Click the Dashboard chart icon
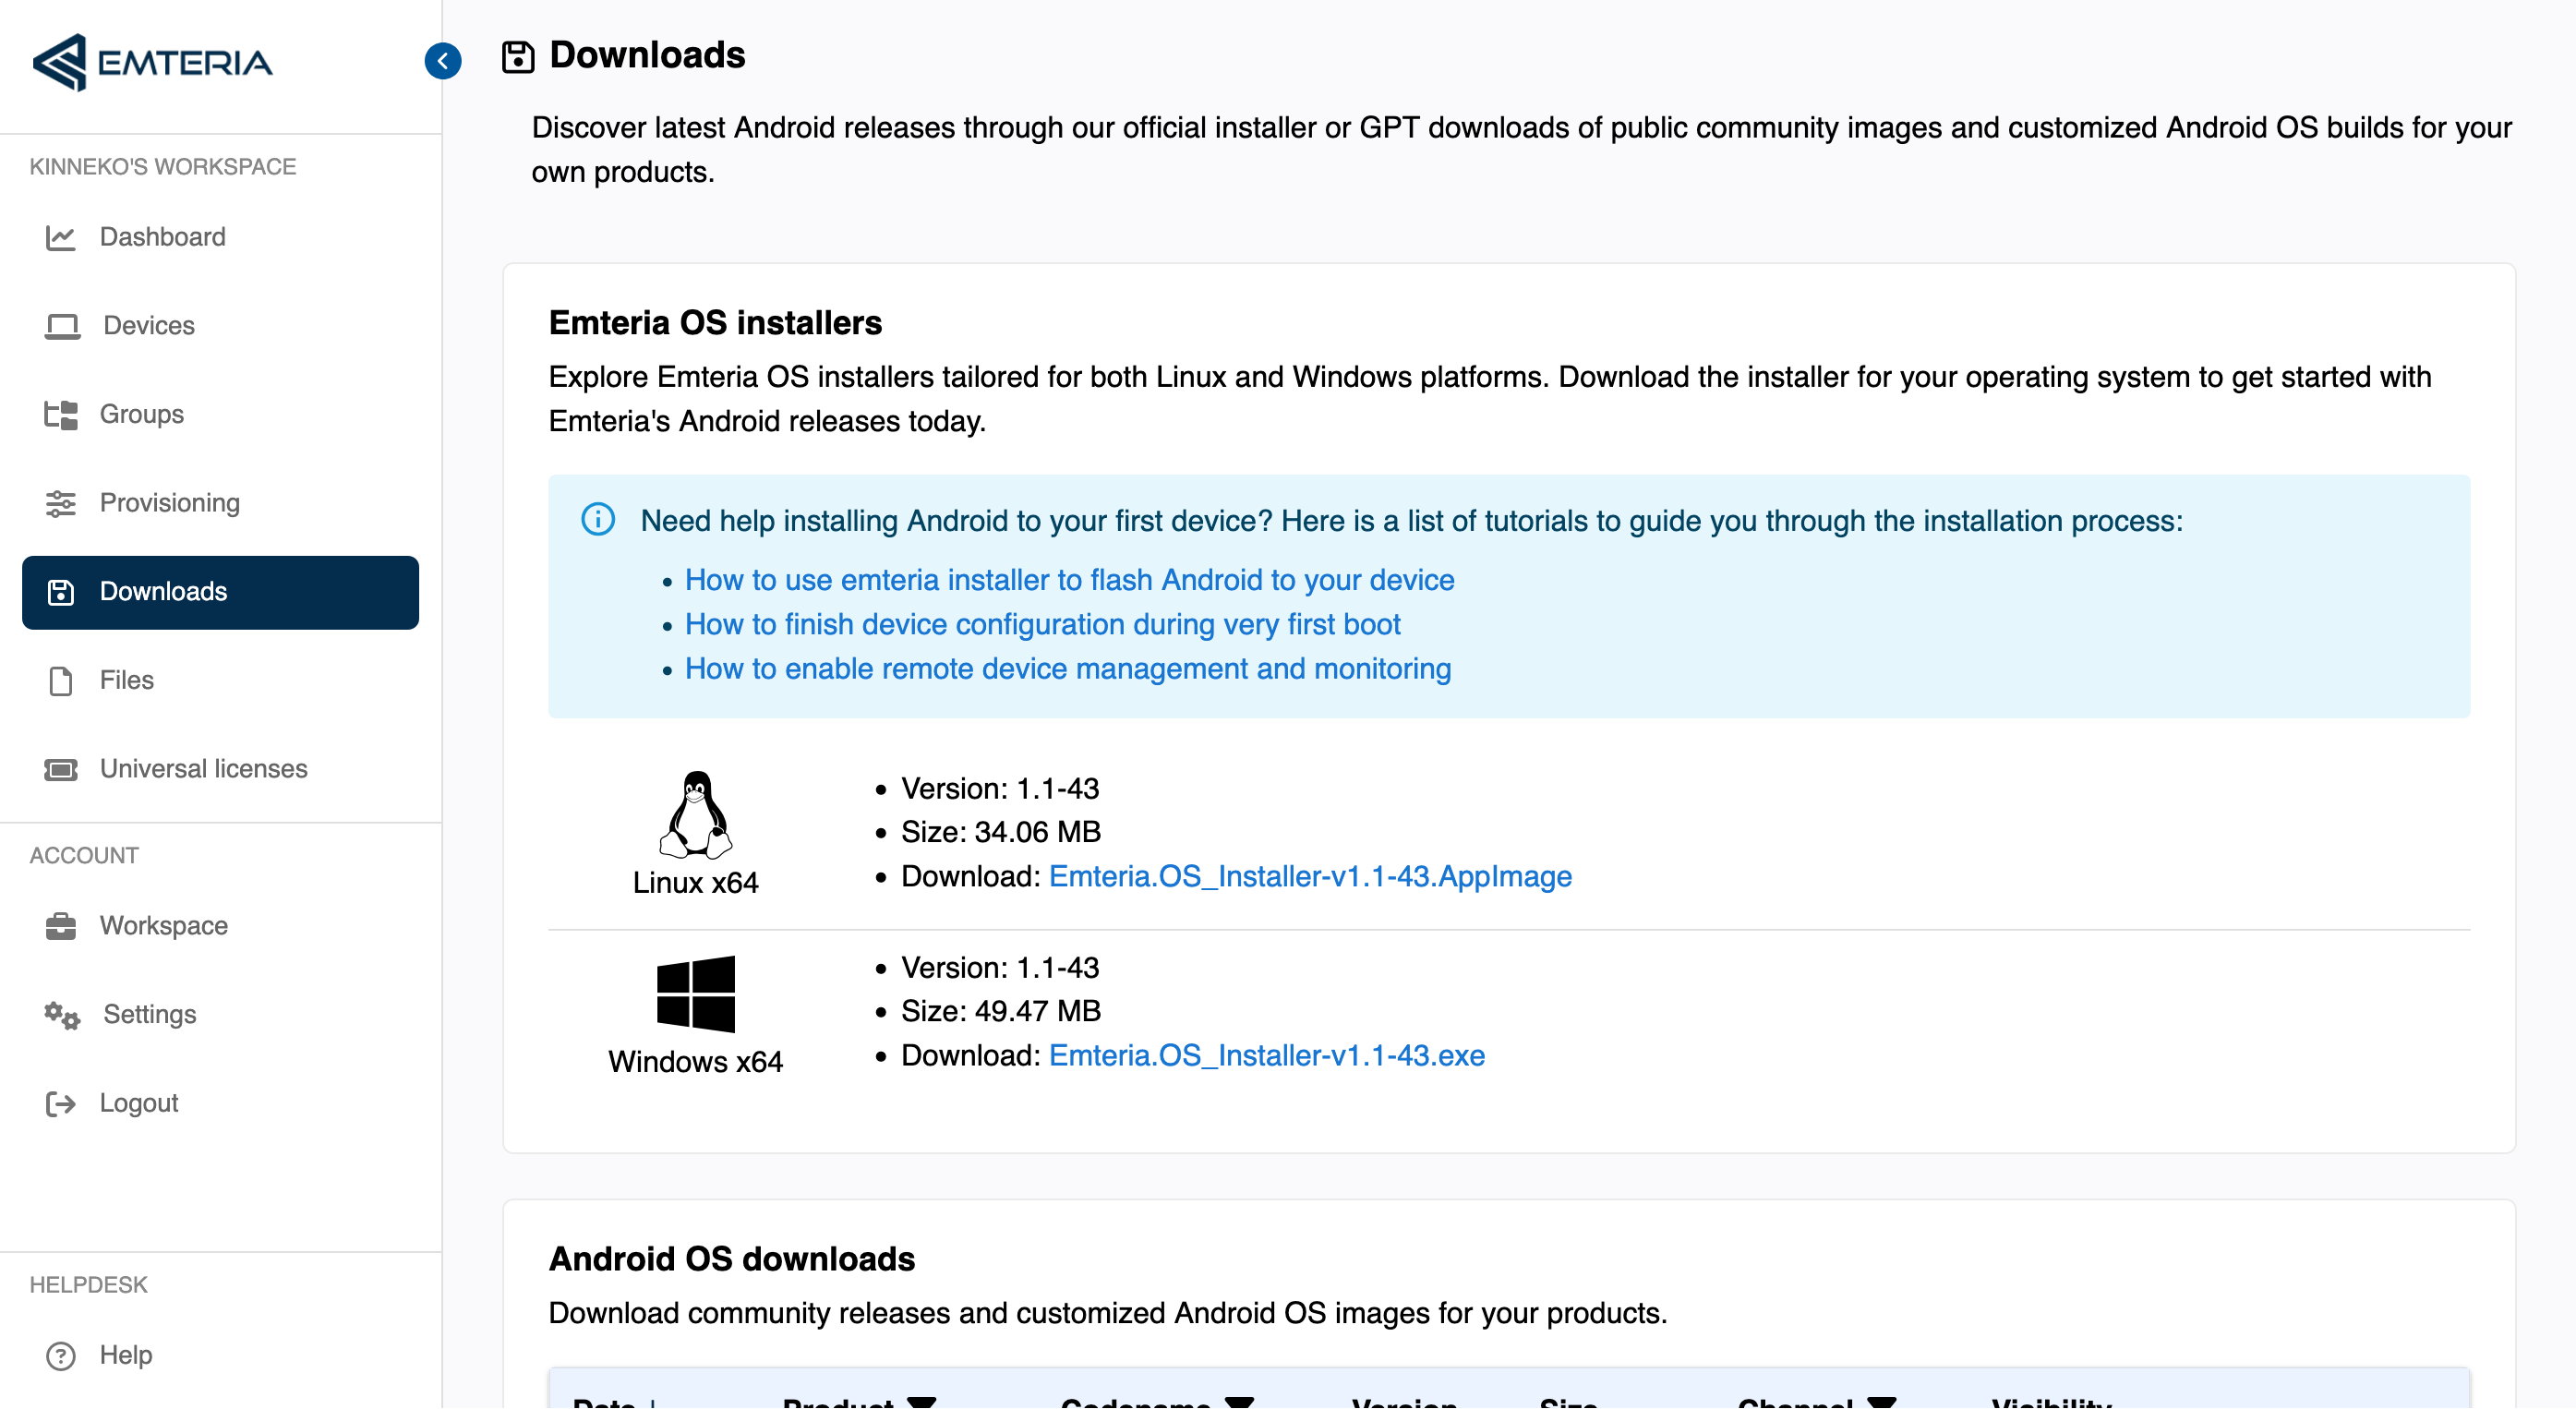 (x=60, y=237)
